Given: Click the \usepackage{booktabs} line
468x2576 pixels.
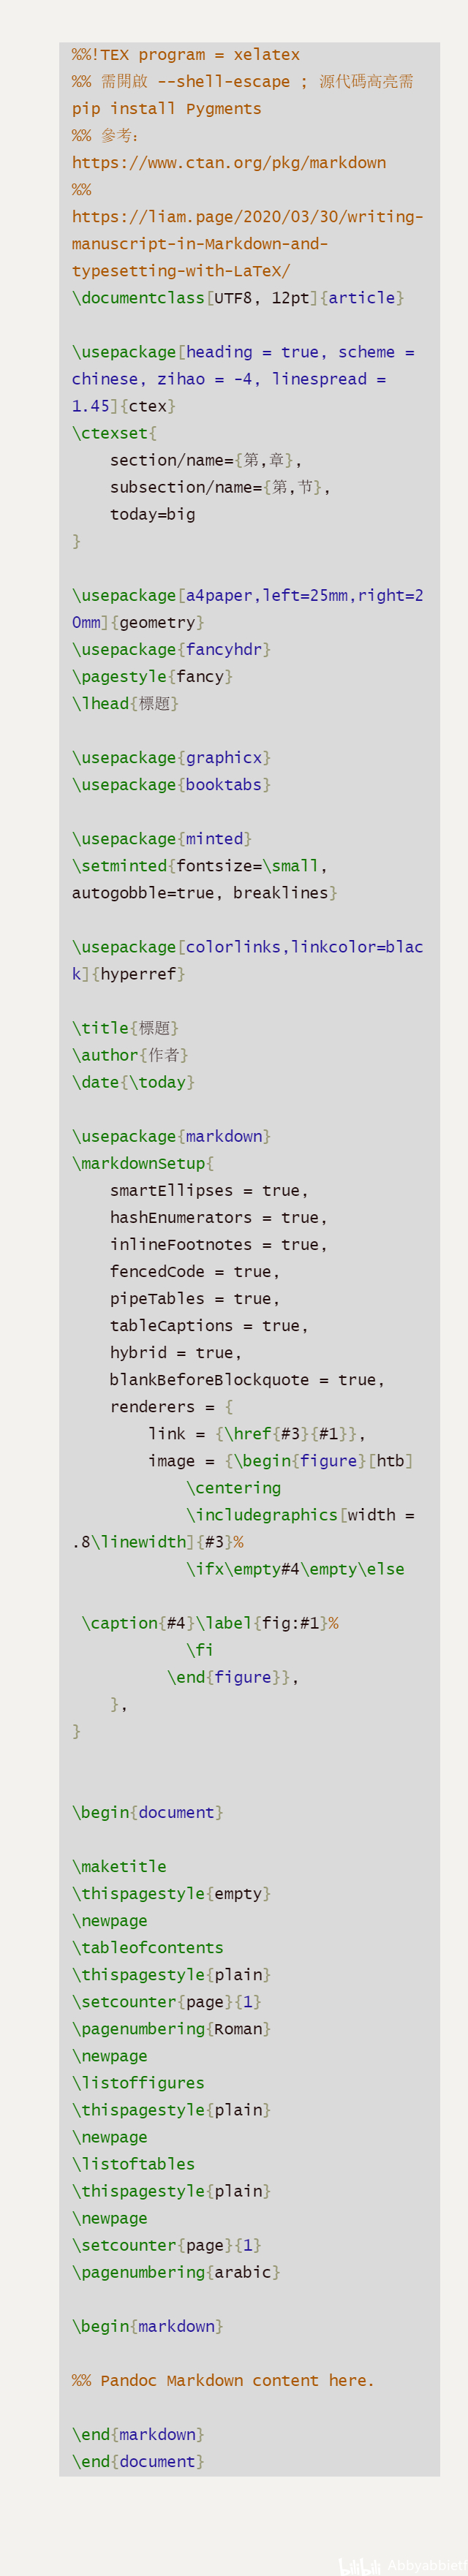Looking at the screenshot, I should [x=171, y=784].
